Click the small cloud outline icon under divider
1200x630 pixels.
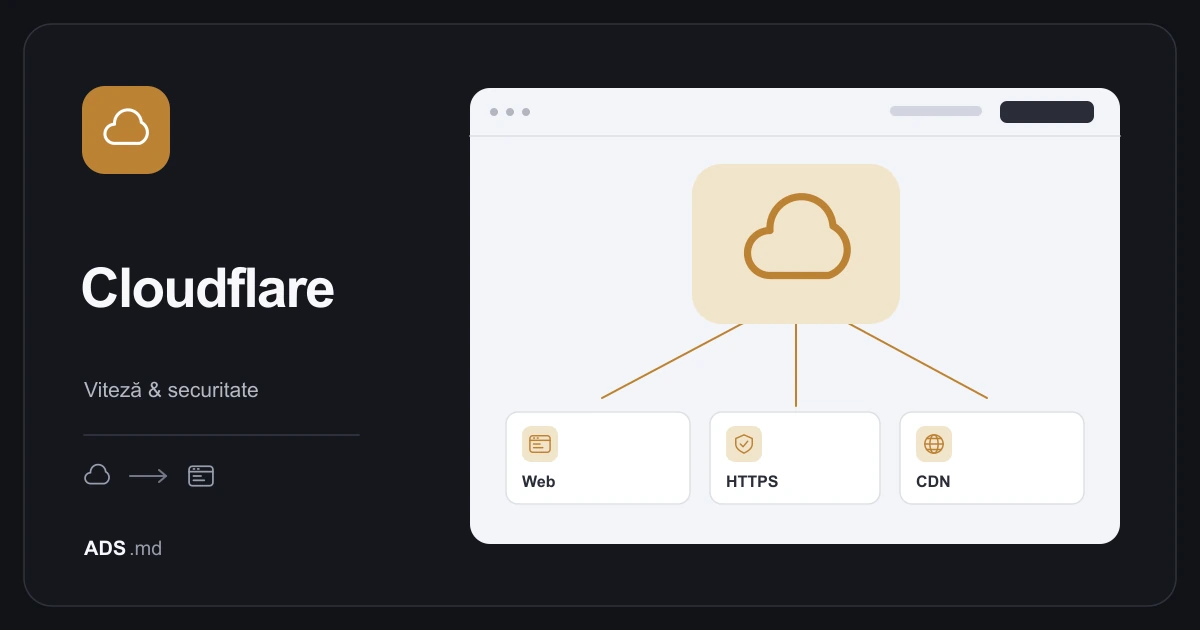(x=97, y=475)
